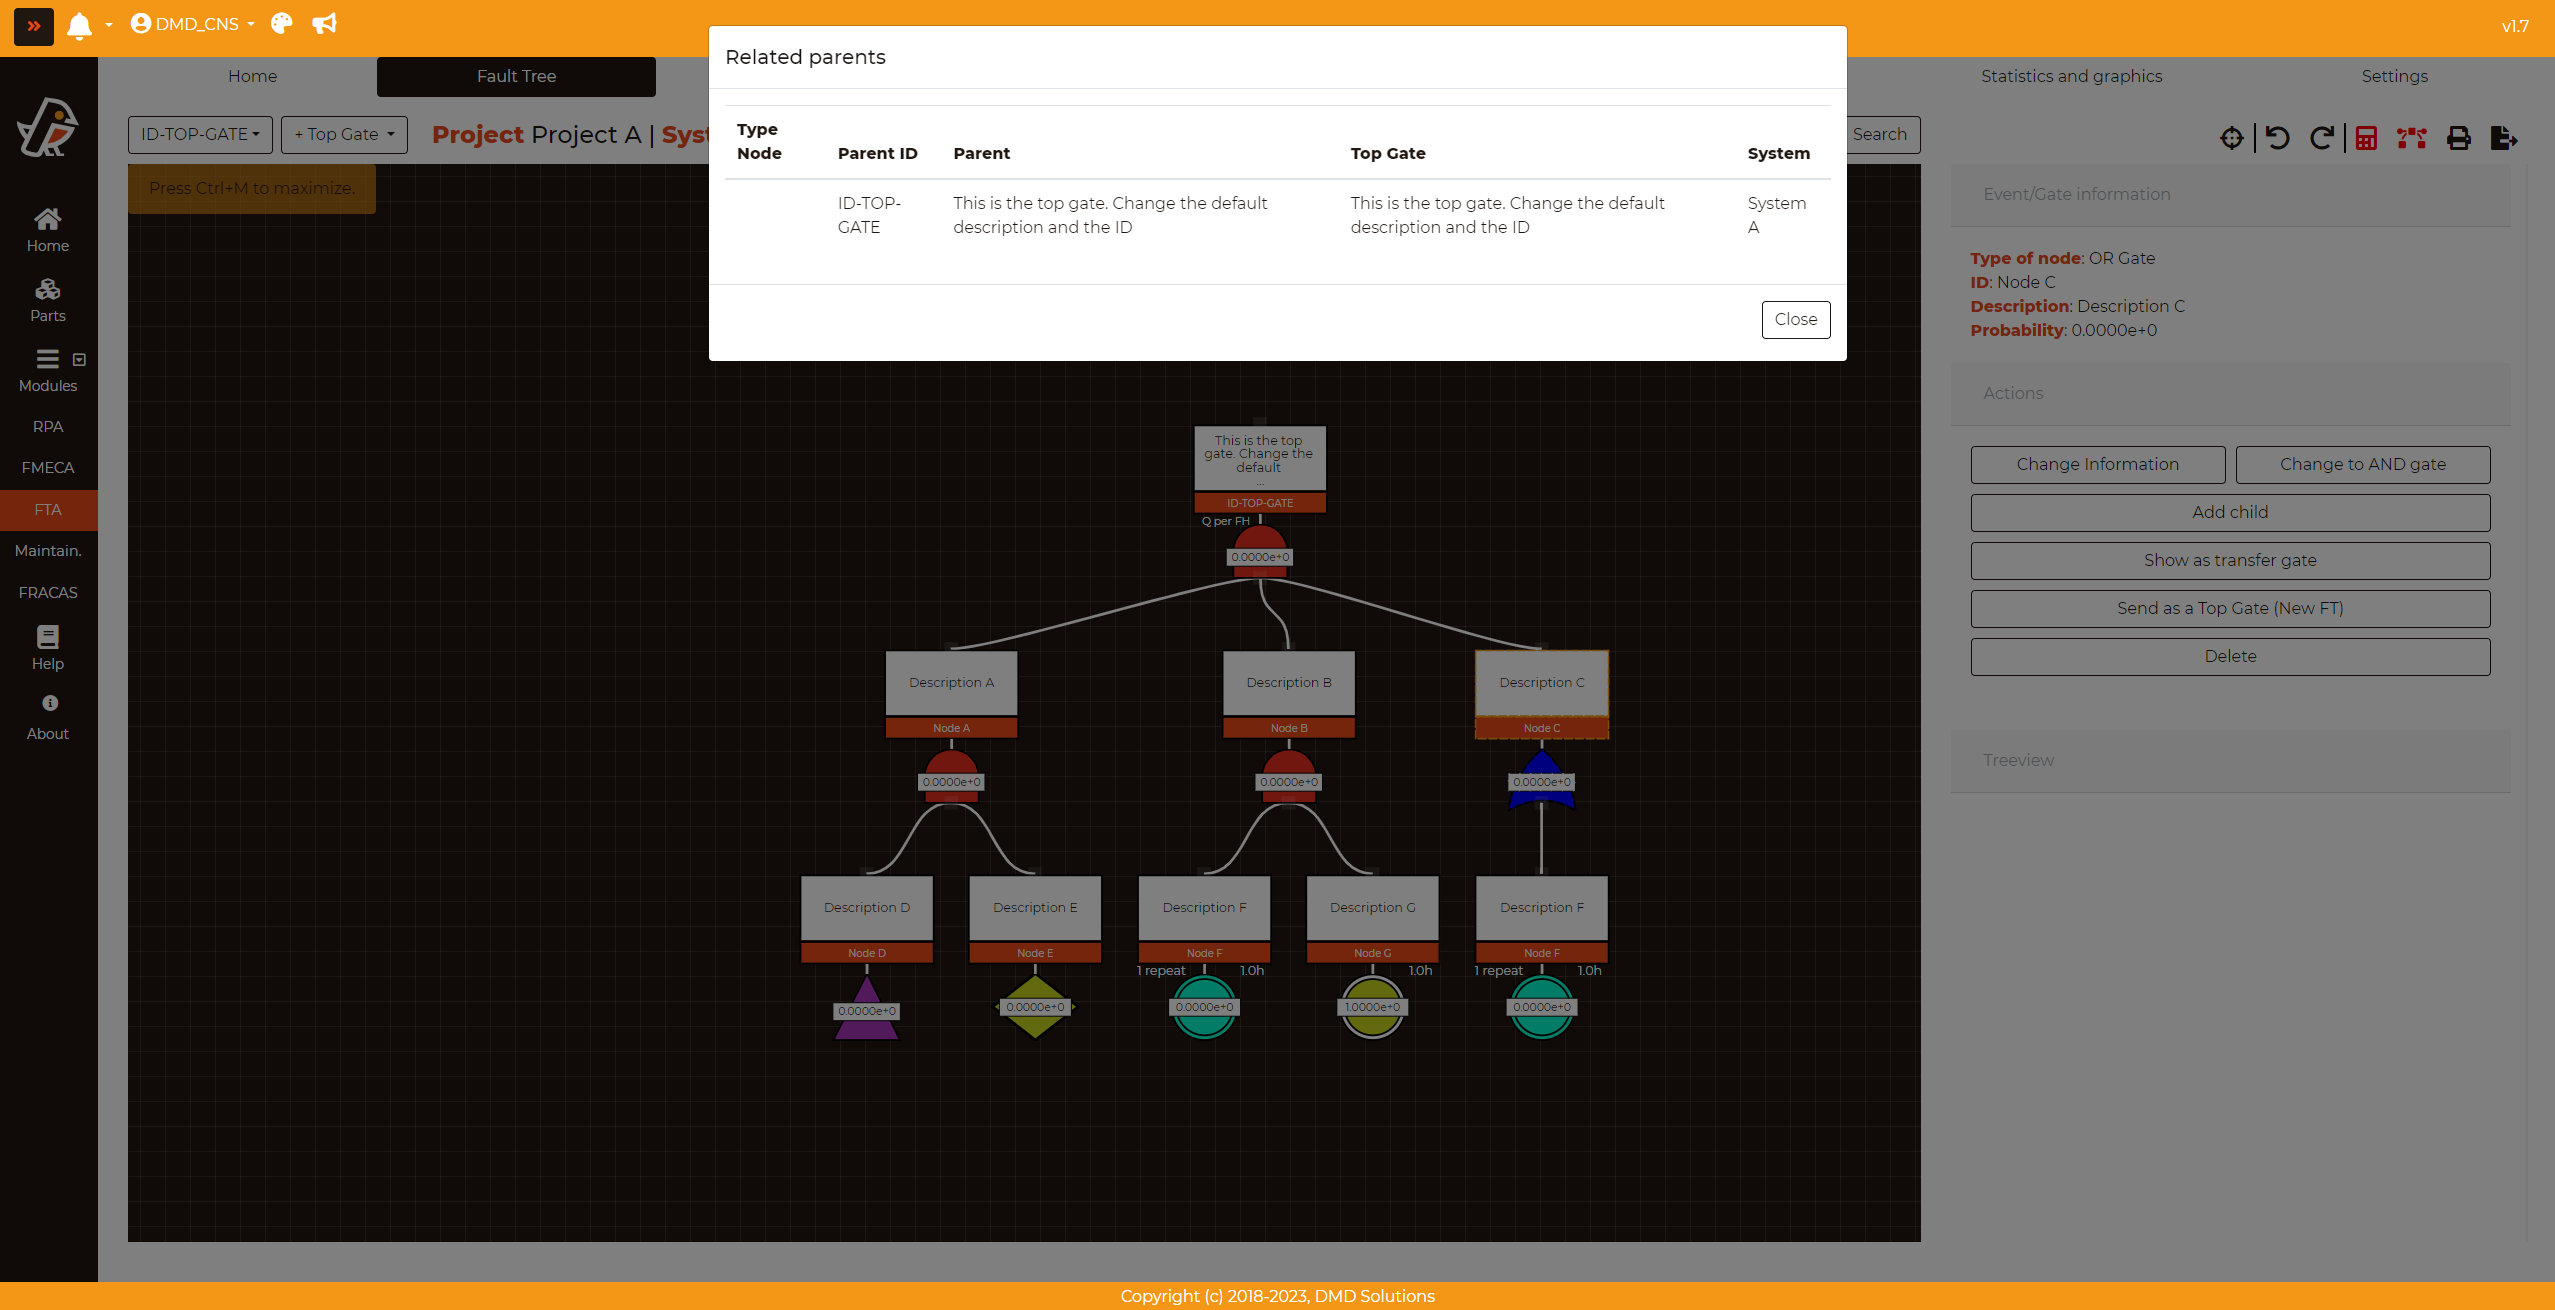Toggle the Modules submenu checkbox icon

pos(79,360)
